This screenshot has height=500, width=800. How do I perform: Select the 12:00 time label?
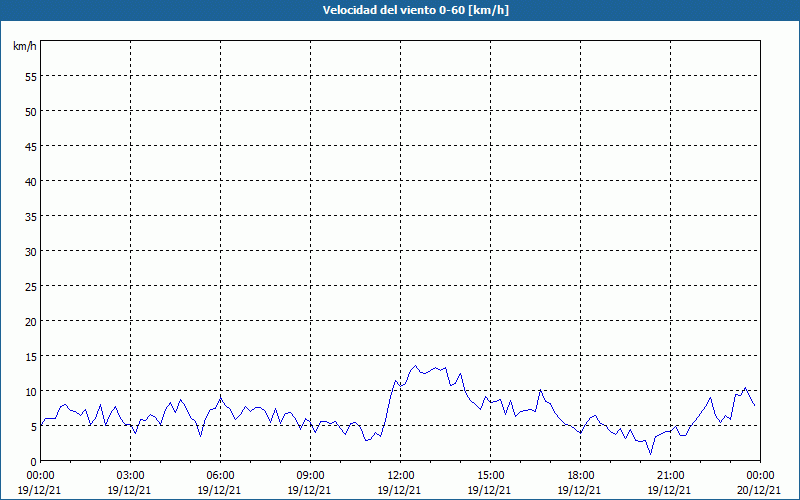(x=401, y=475)
